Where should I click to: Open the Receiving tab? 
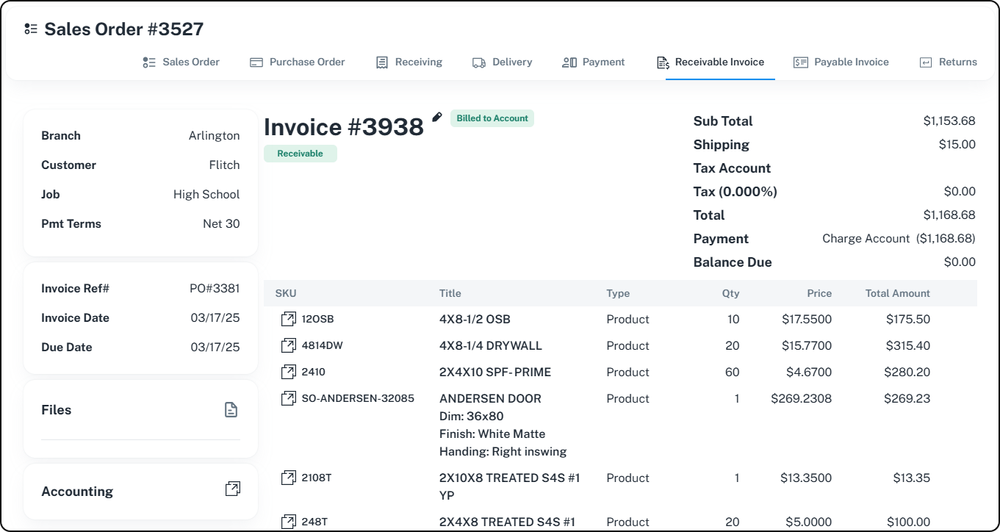point(409,62)
